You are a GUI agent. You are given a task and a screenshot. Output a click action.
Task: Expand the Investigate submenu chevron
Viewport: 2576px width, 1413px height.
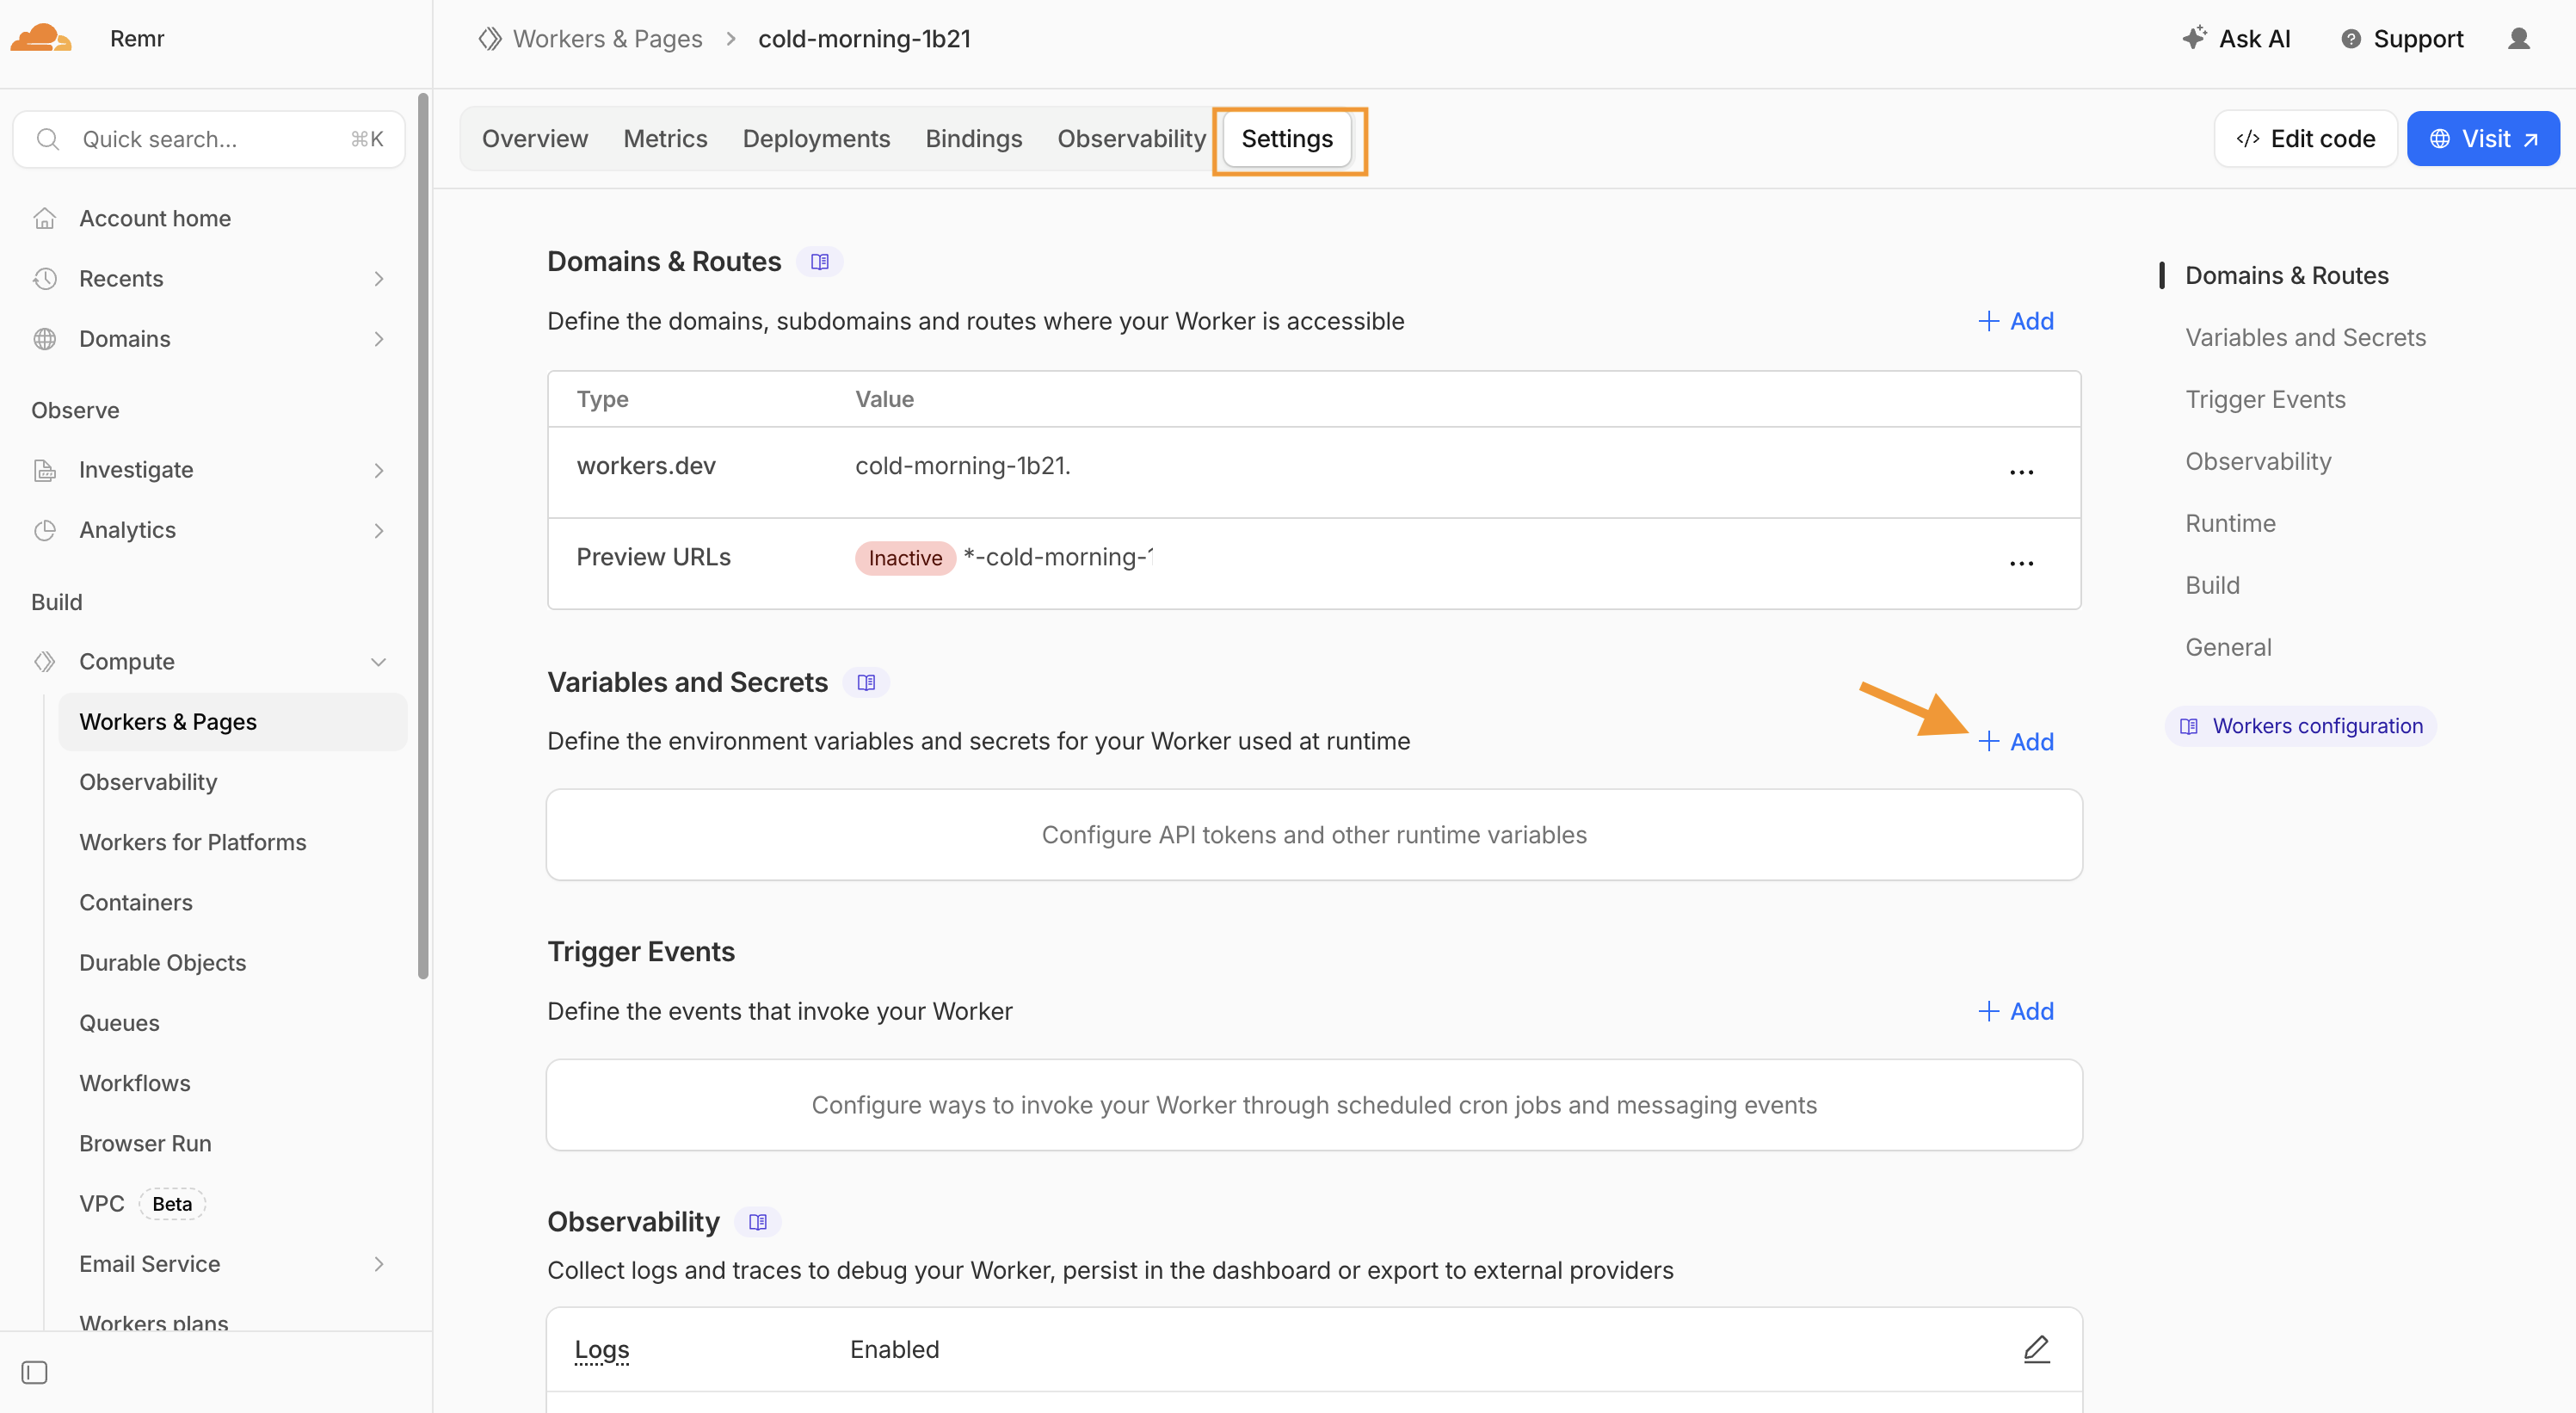[379, 470]
